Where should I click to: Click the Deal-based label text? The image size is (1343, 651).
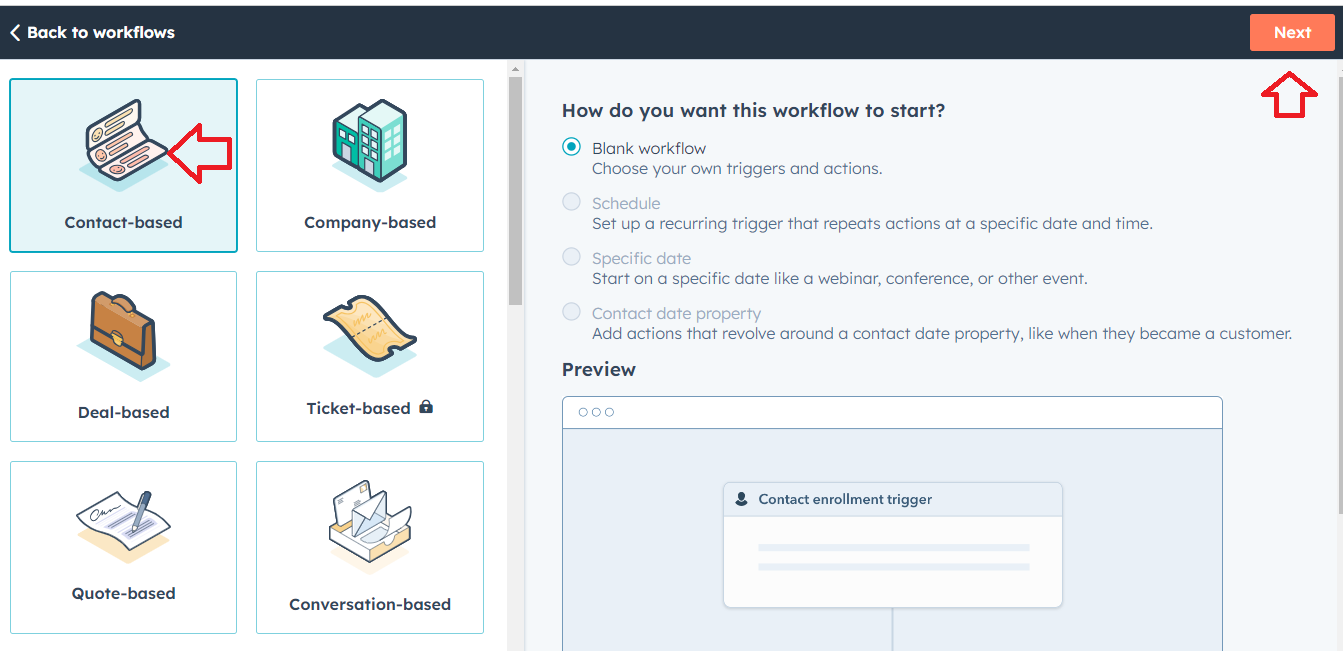[123, 412]
